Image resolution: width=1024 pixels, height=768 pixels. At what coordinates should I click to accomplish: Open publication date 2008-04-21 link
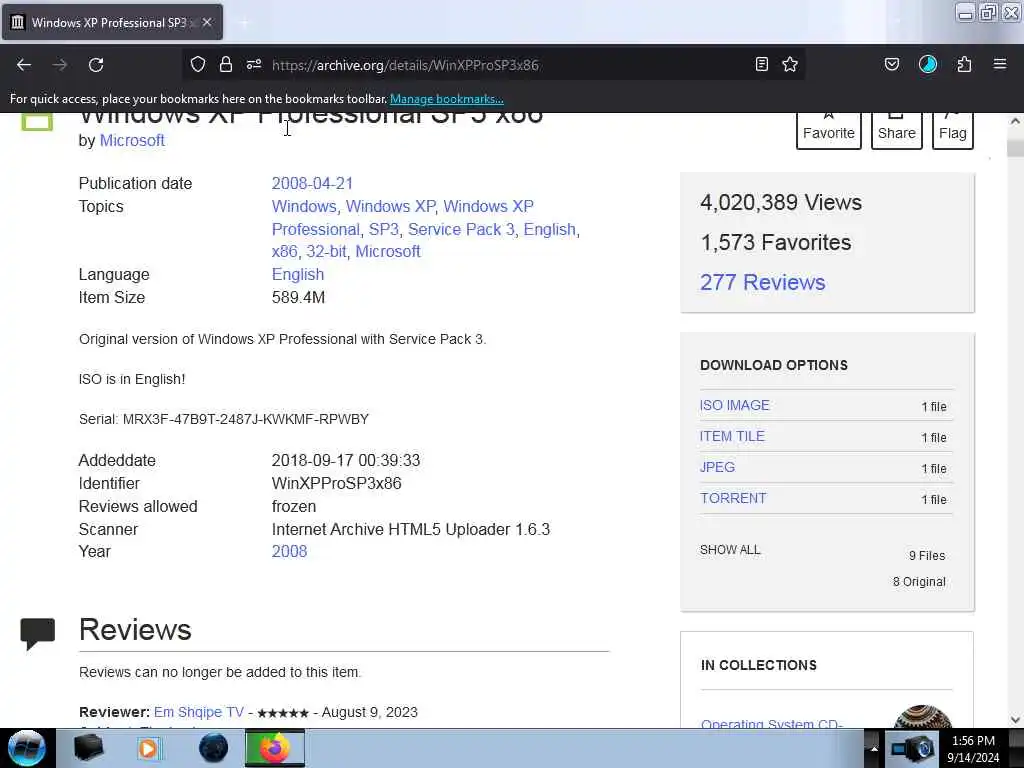[x=312, y=184]
